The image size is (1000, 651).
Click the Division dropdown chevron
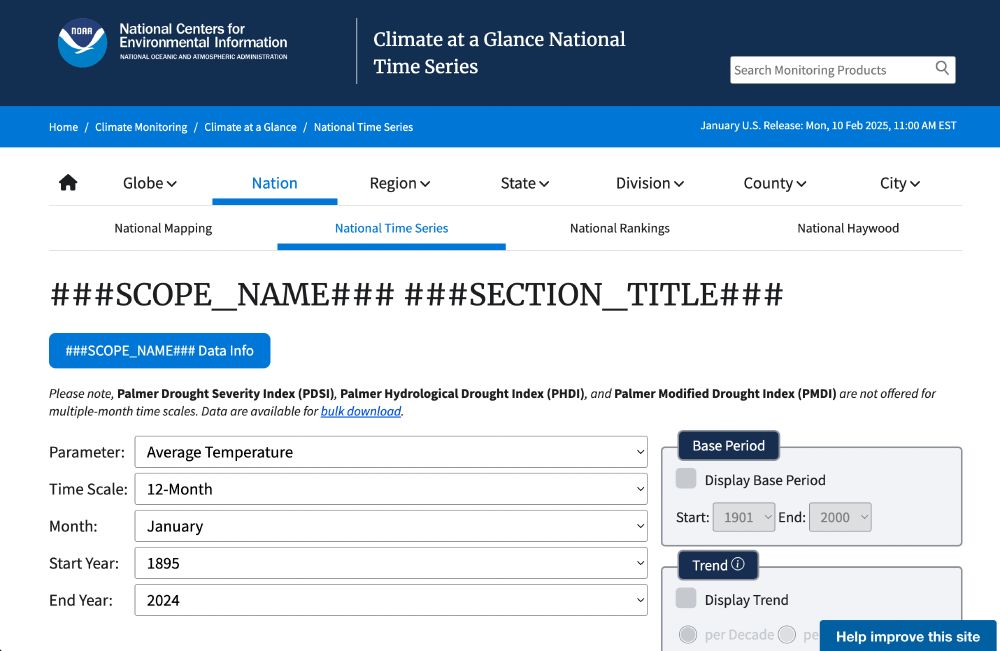coord(681,184)
